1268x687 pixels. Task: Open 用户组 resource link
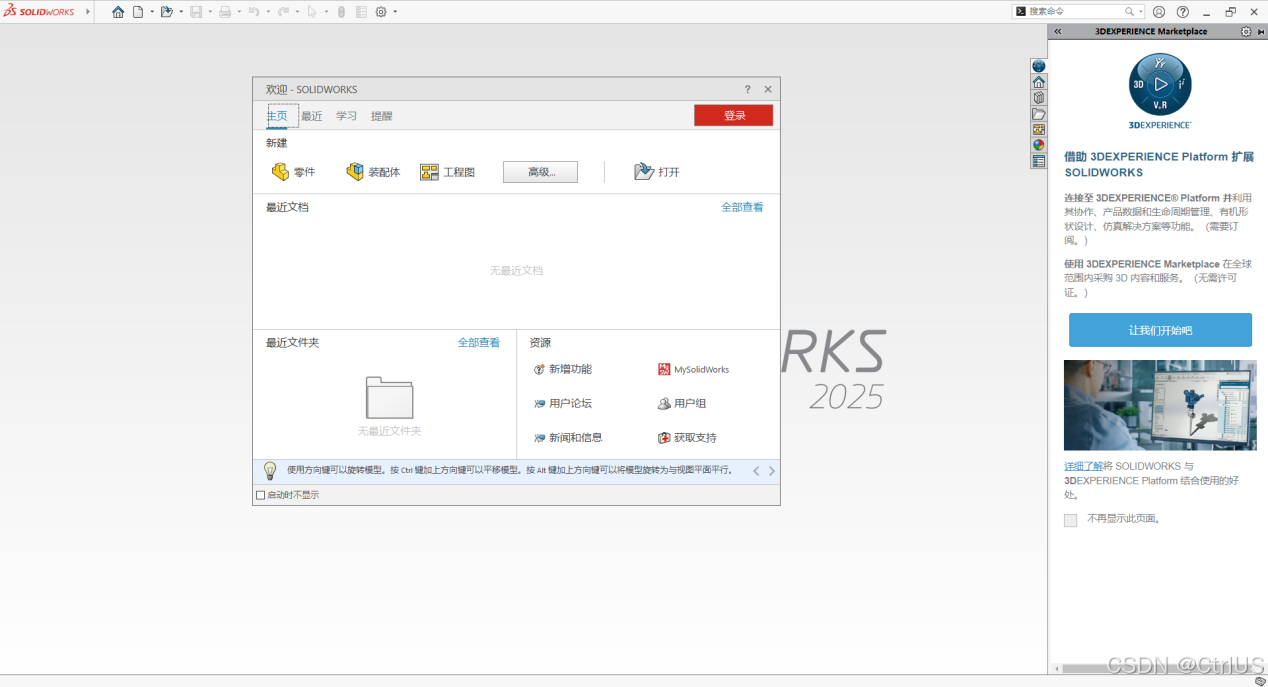tap(683, 403)
